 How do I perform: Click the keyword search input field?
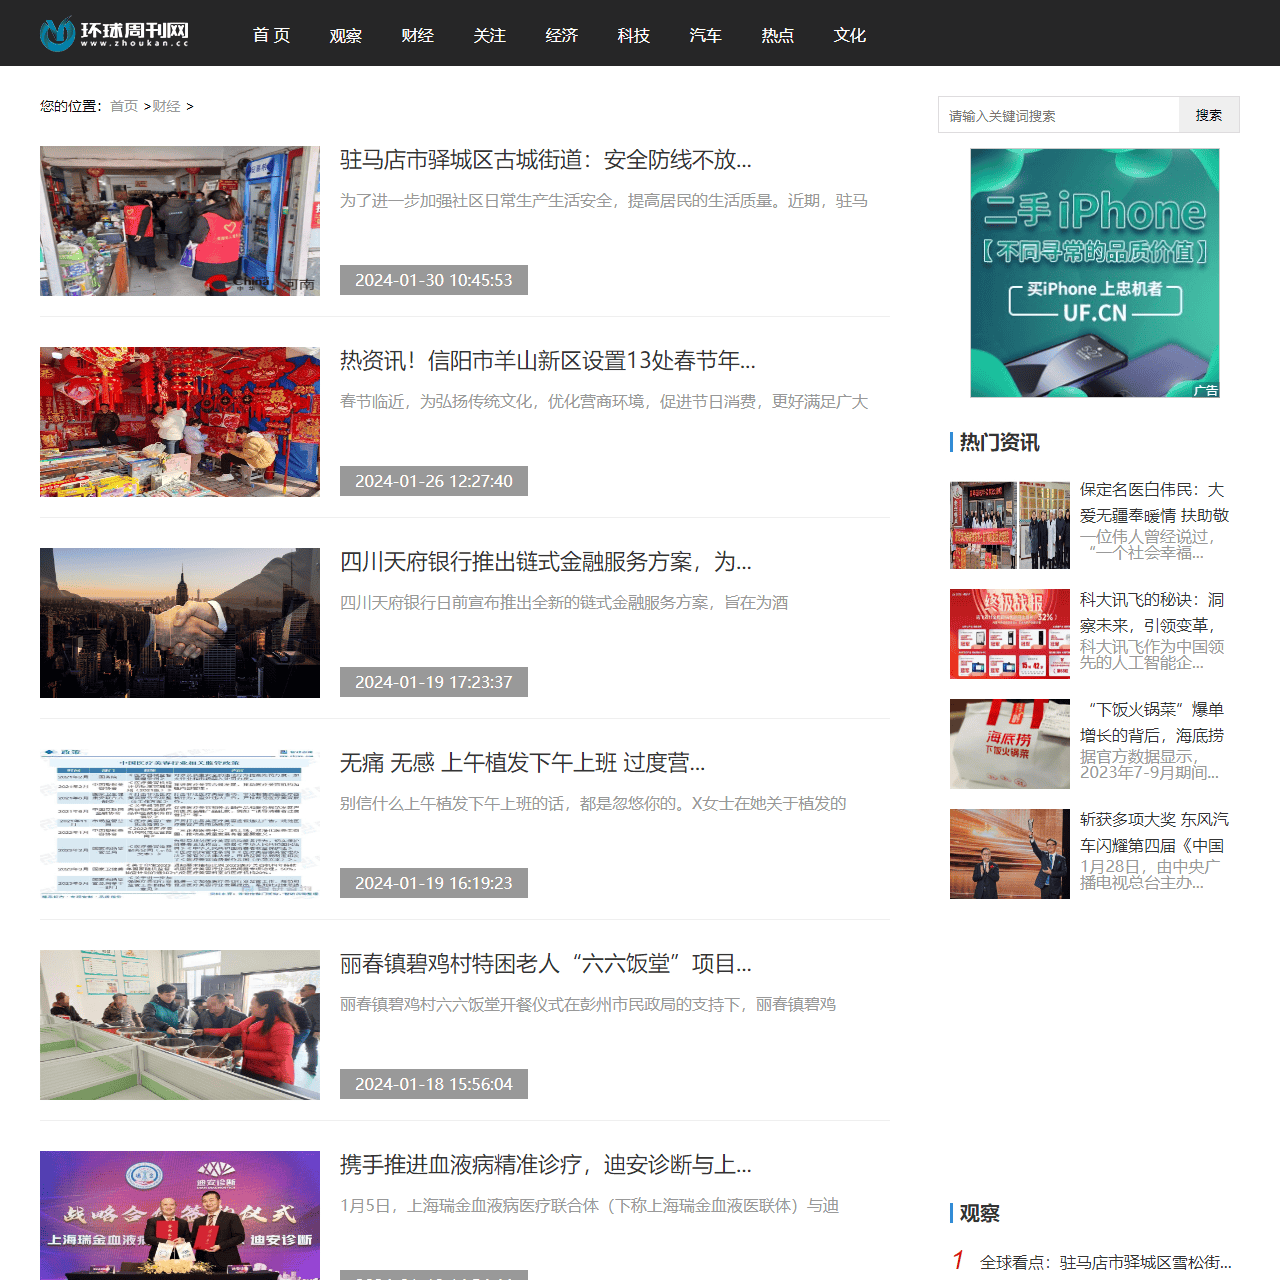click(x=1058, y=115)
